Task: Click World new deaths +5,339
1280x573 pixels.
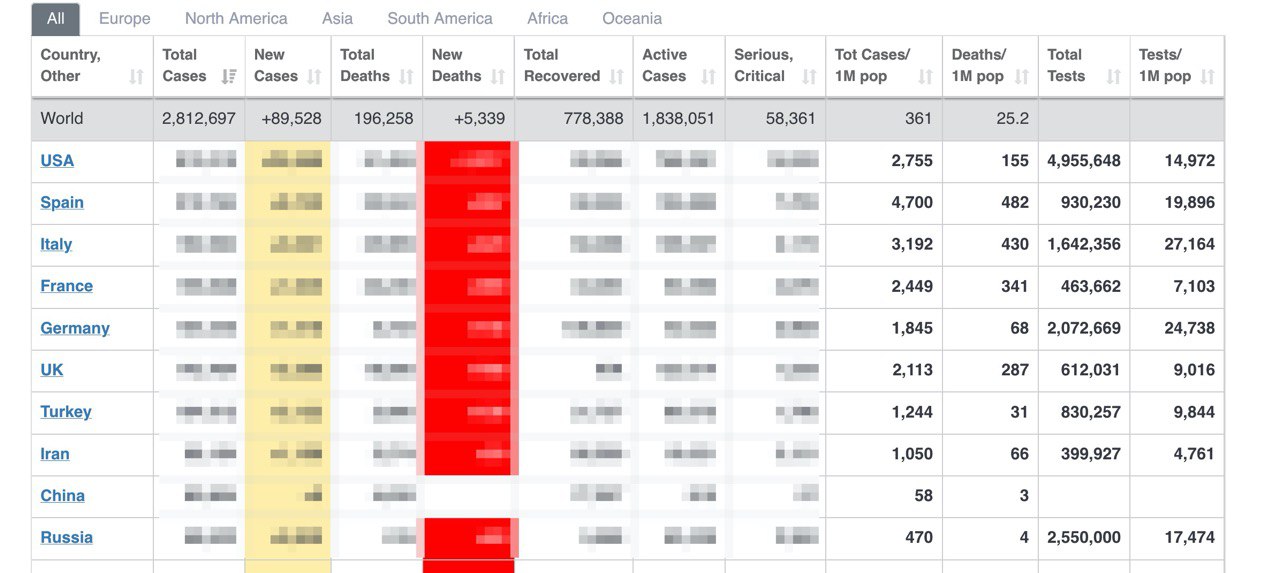Action: [x=480, y=119]
